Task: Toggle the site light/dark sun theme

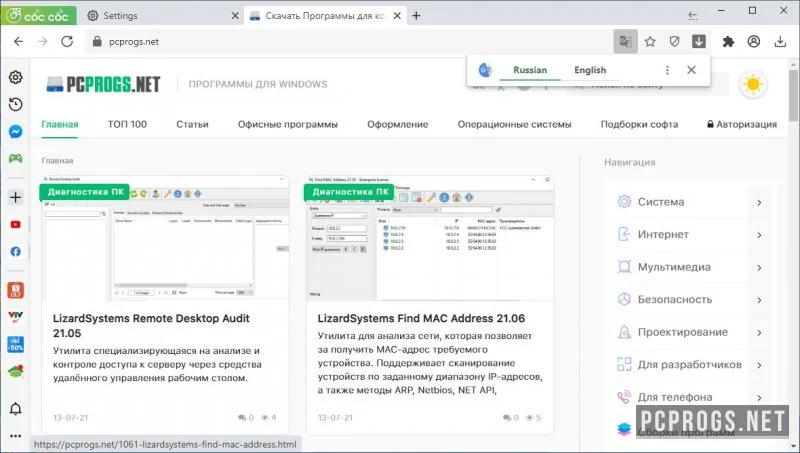Action: (753, 84)
